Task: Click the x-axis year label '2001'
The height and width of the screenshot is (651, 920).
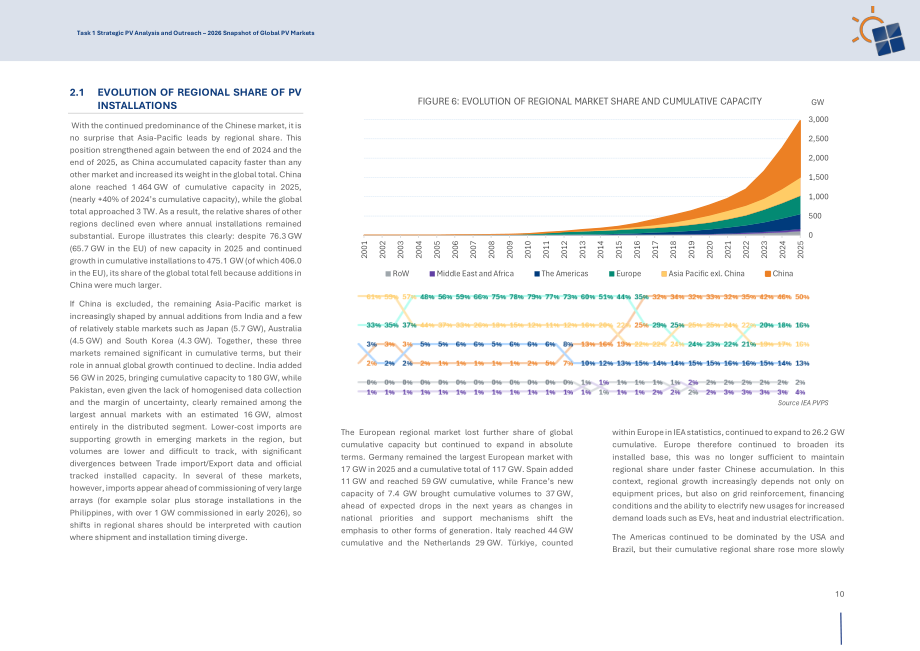Action: 364,249
